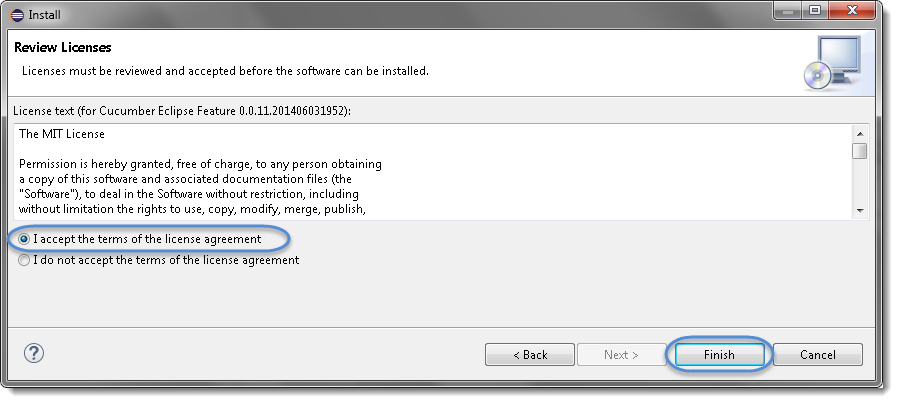Click the install wizard computer and CD graphic
Screen dimensions: 898x403
pos(832,63)
